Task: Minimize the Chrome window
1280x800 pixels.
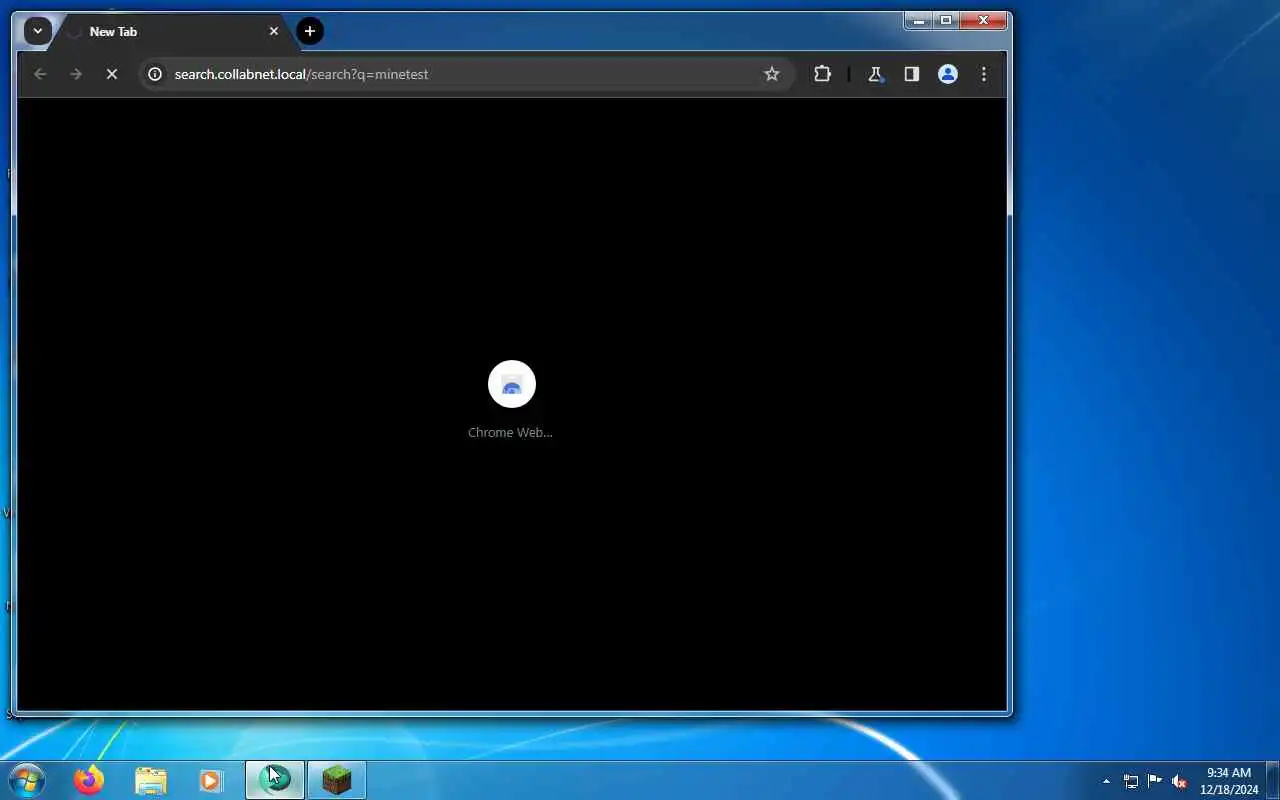Action: pos(919,20)
